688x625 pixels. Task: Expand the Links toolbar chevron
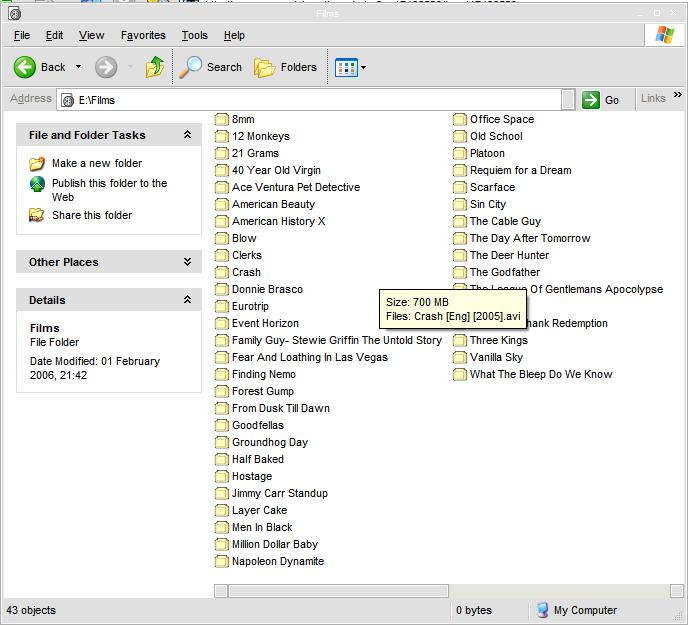click(678, 94)
